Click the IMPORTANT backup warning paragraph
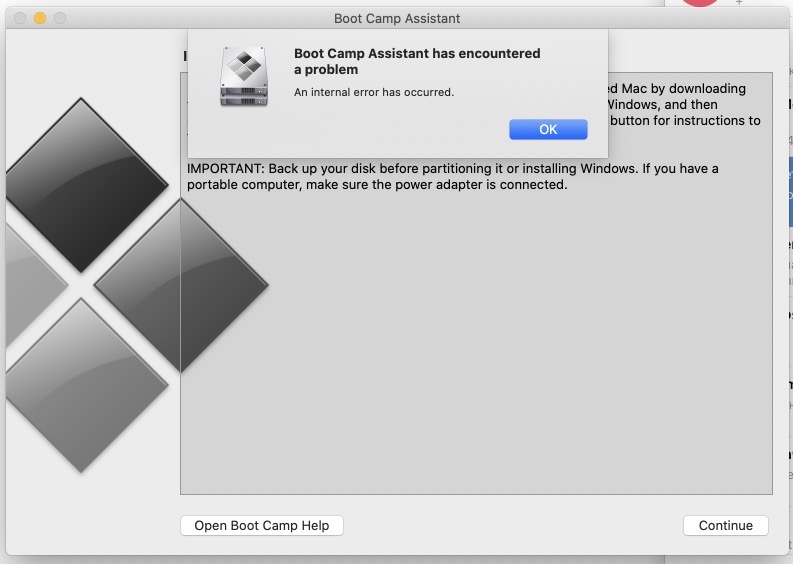 click(x=453, y=177)
